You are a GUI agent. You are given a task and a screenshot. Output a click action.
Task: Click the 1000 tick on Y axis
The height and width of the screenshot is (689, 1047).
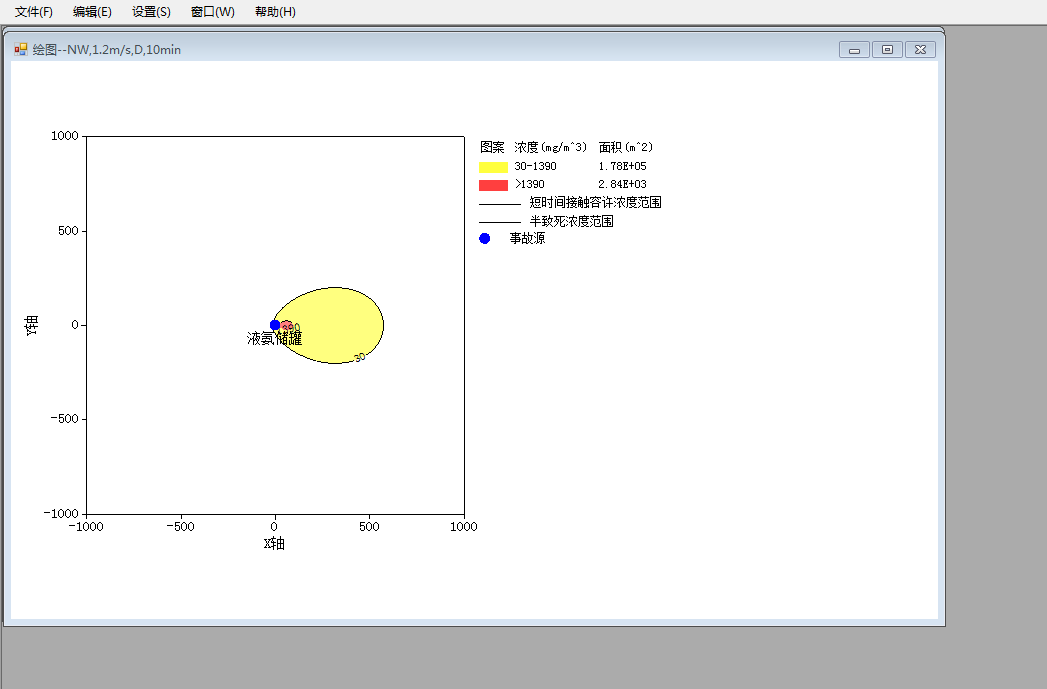pos(65,136)
